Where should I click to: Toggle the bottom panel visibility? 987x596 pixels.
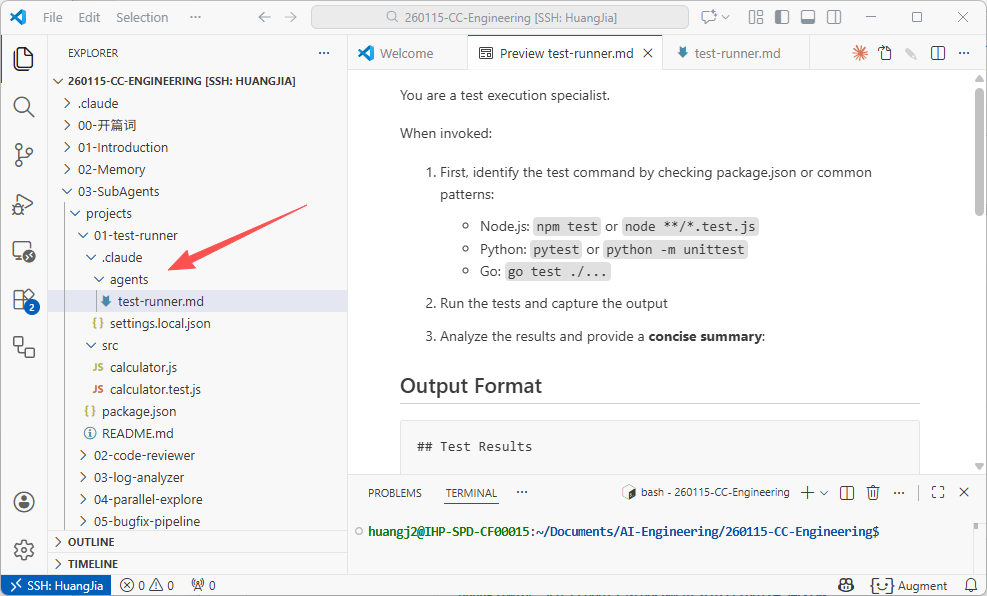808,17
